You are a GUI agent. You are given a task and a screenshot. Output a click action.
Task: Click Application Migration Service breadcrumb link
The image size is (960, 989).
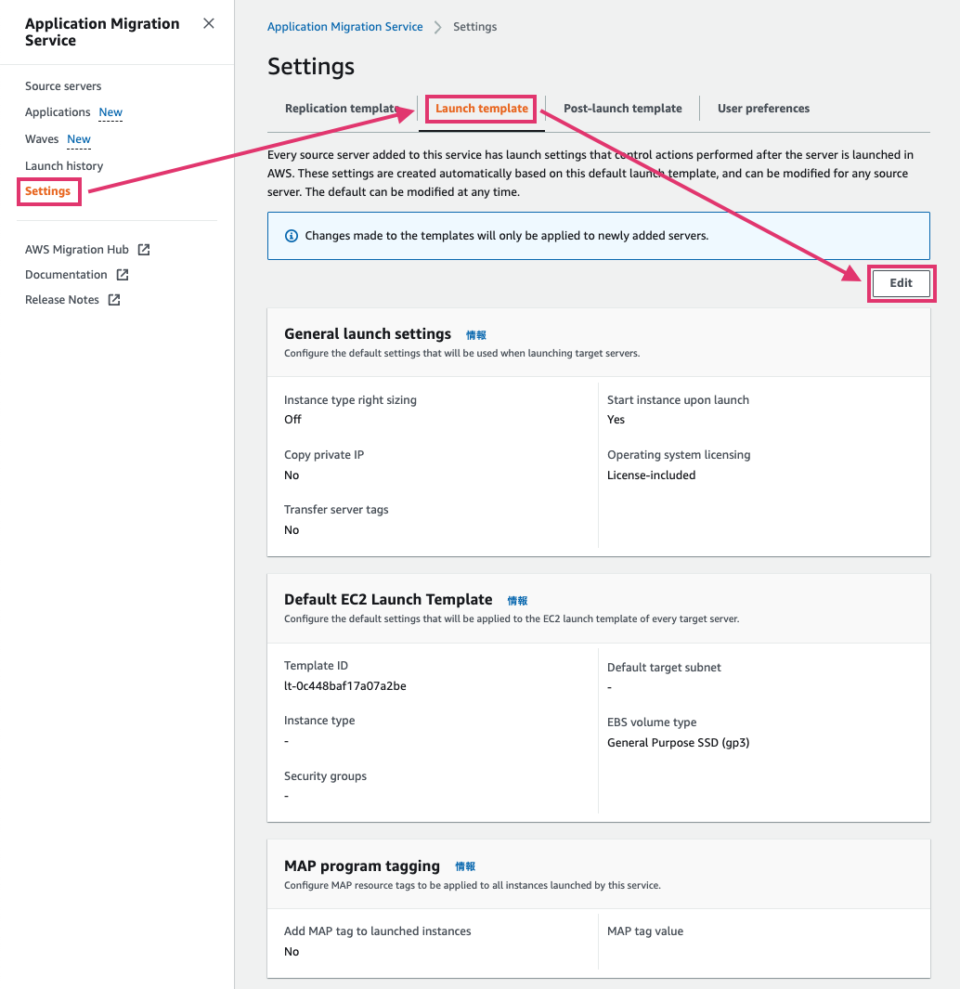(x=345, y=26)
